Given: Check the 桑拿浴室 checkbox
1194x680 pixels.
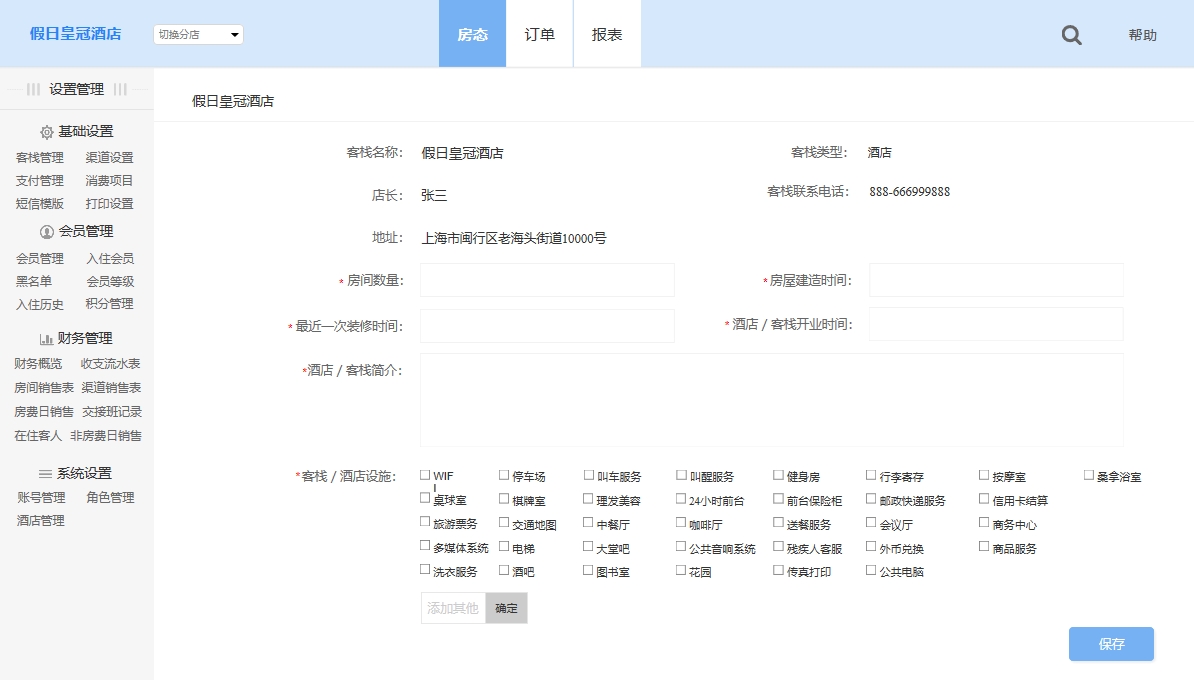Looking at the screenshot, I should pos(1089,475).
